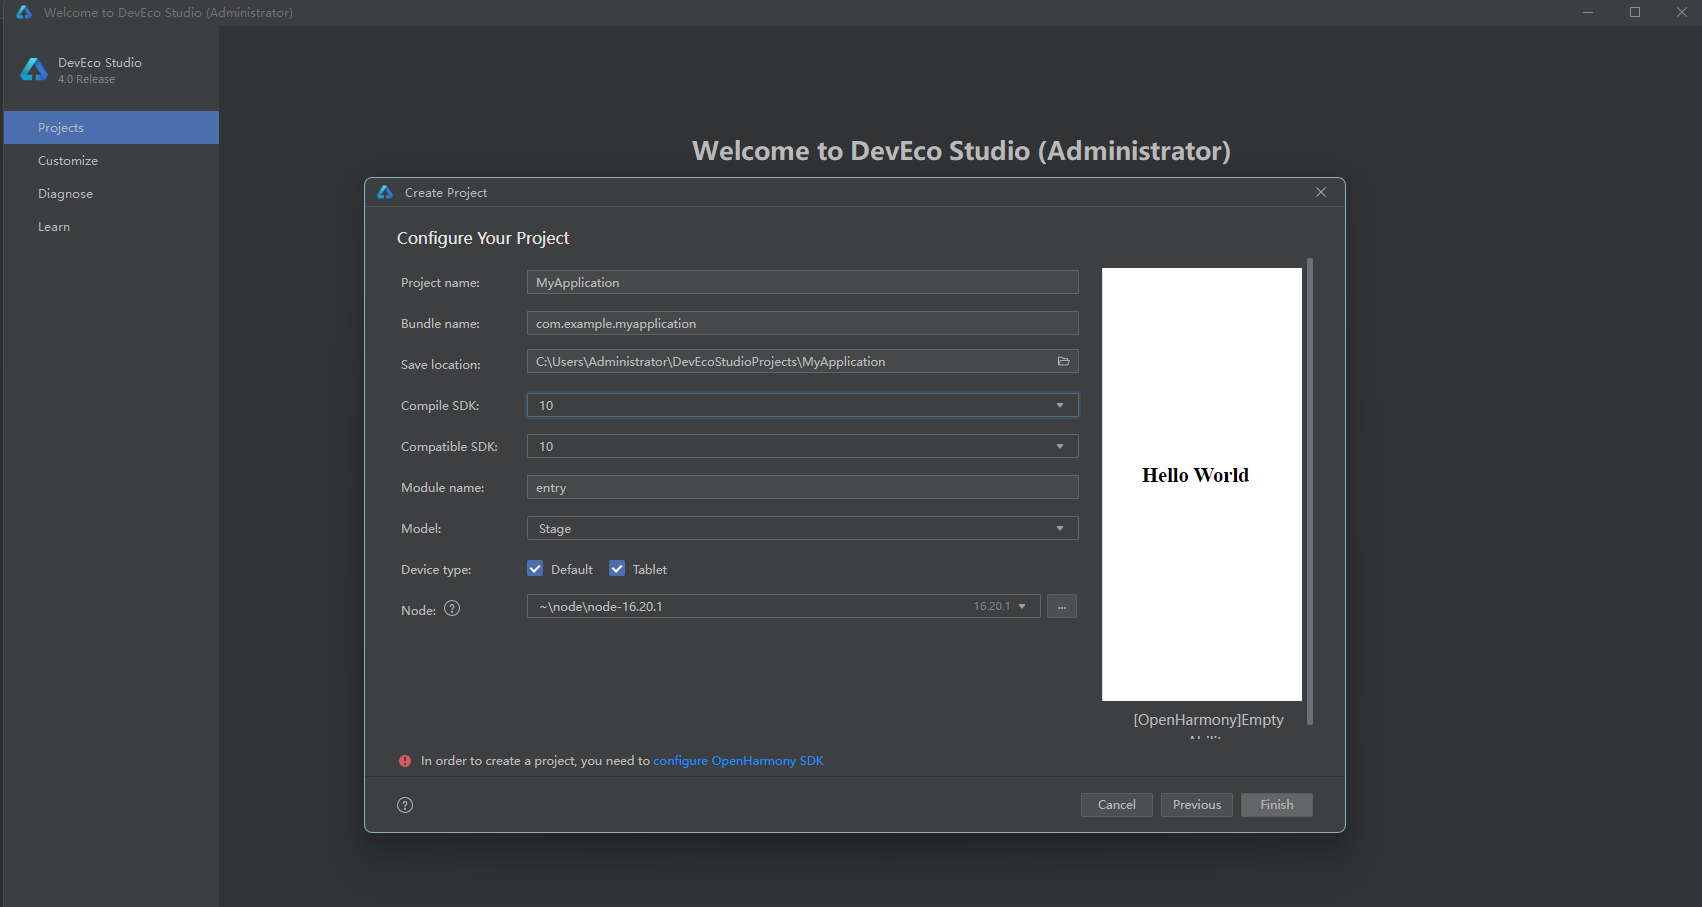The image size is (1702, 907).
Task: Click the Node help question mark icon
Action: pos(452,609)
